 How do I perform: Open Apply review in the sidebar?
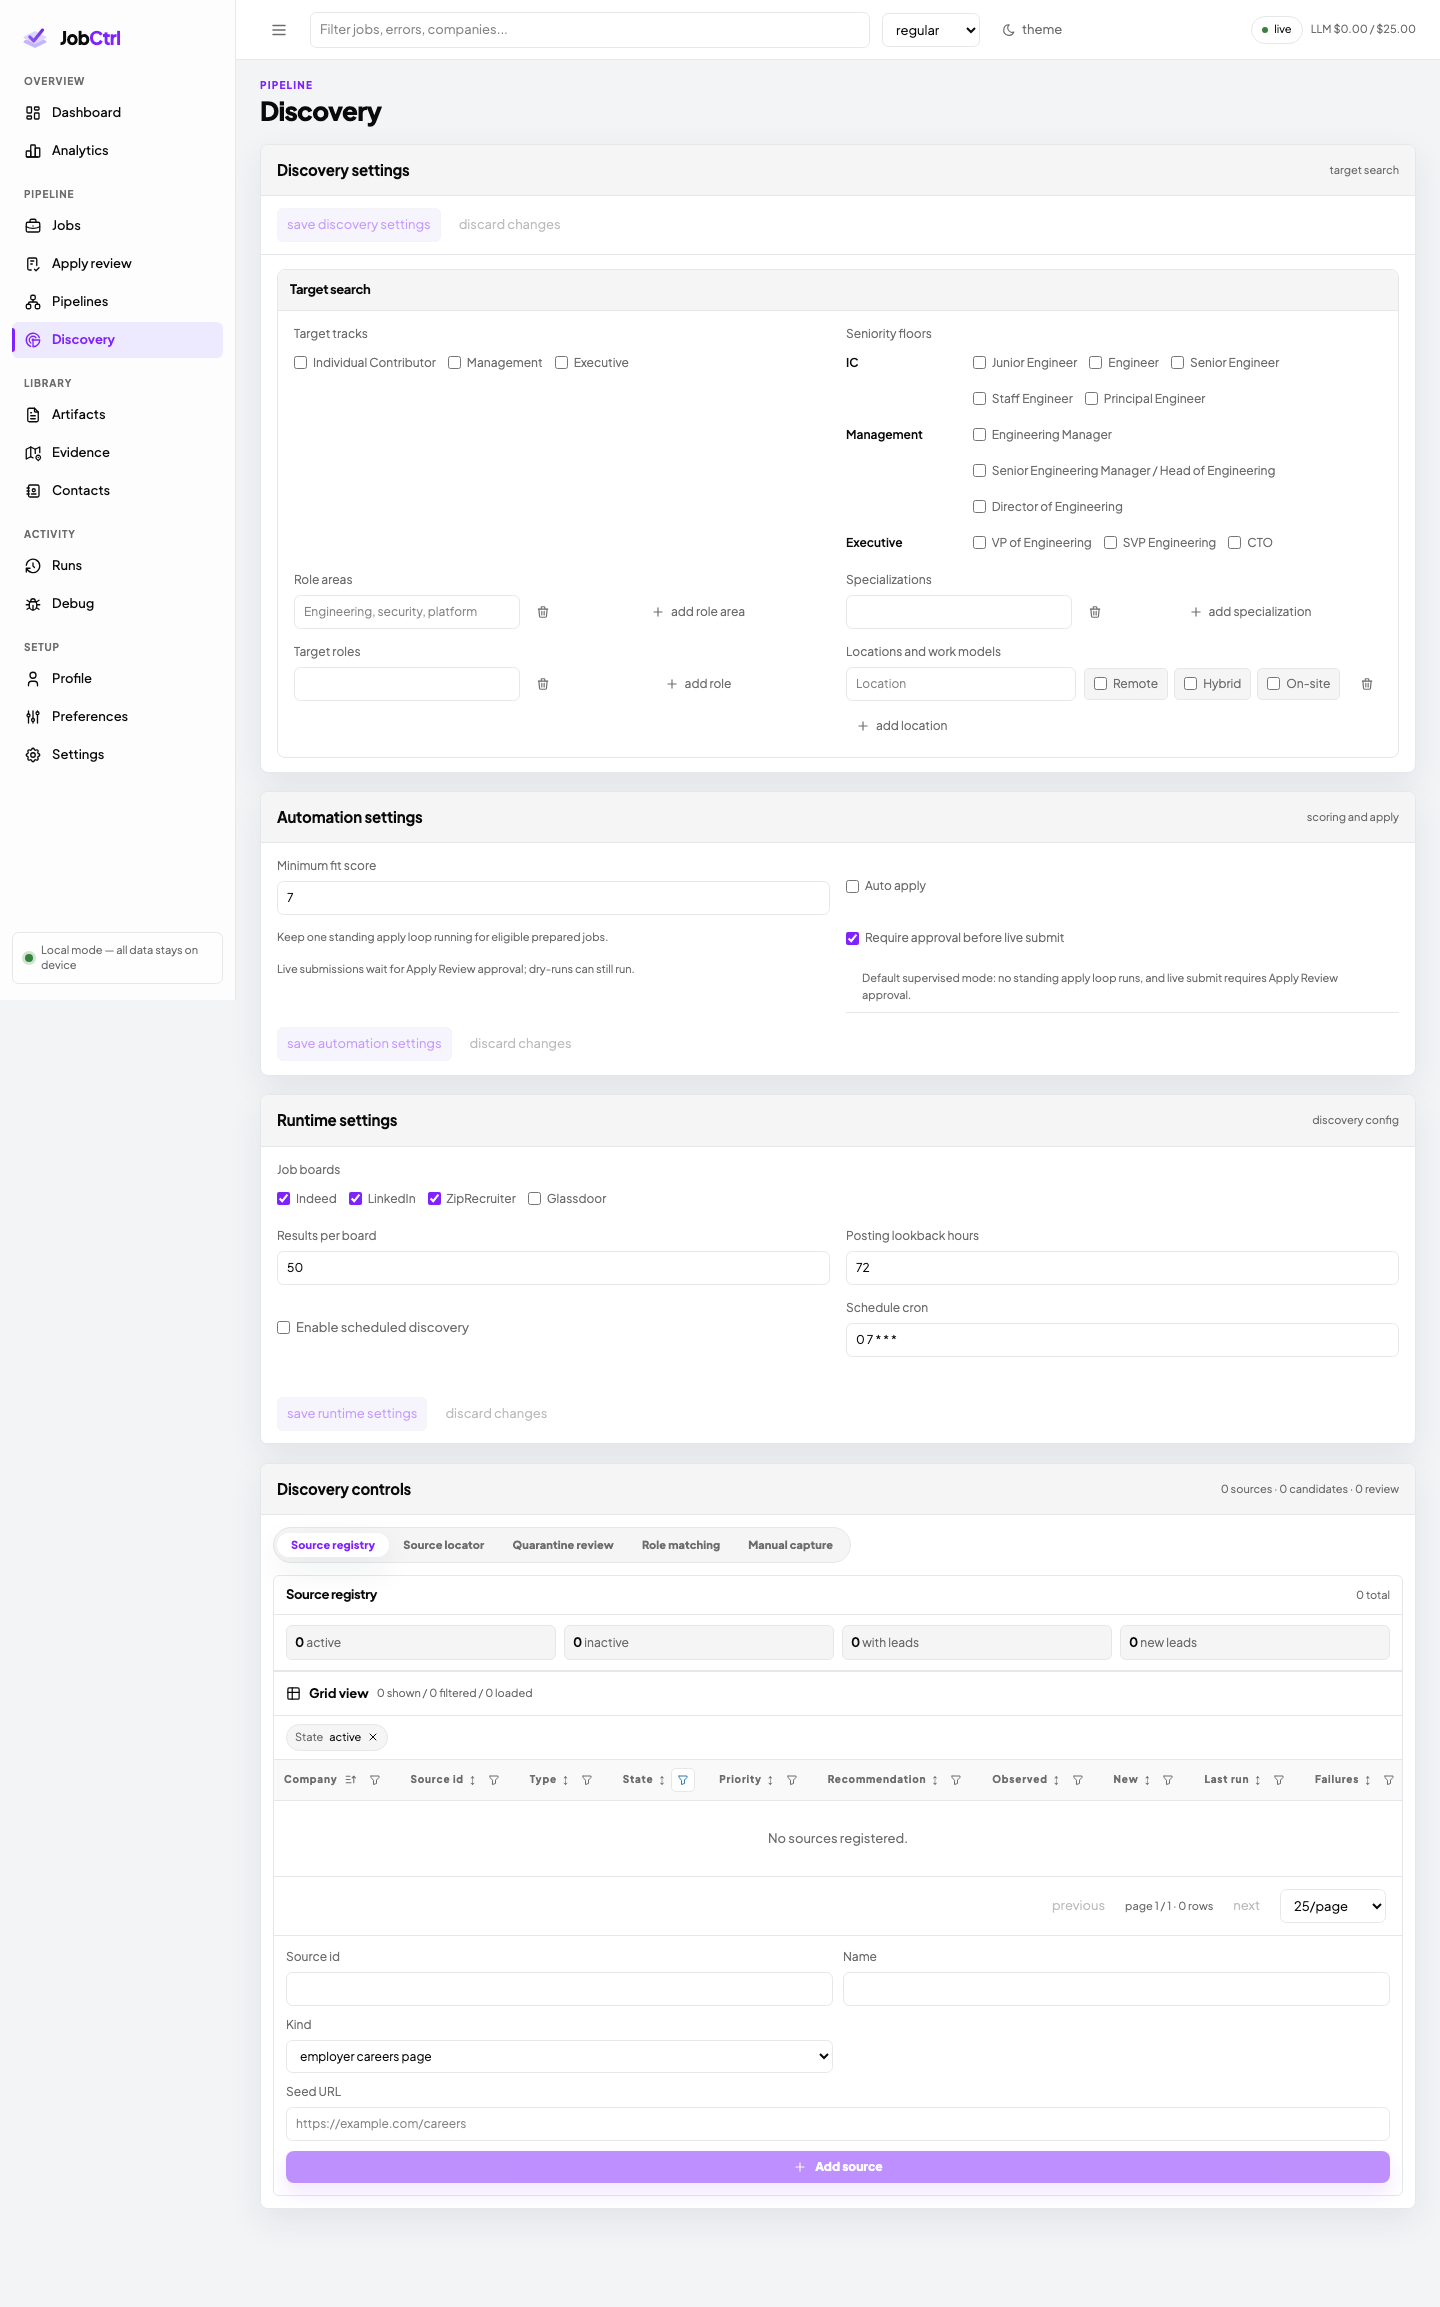[x=117, y=264]
